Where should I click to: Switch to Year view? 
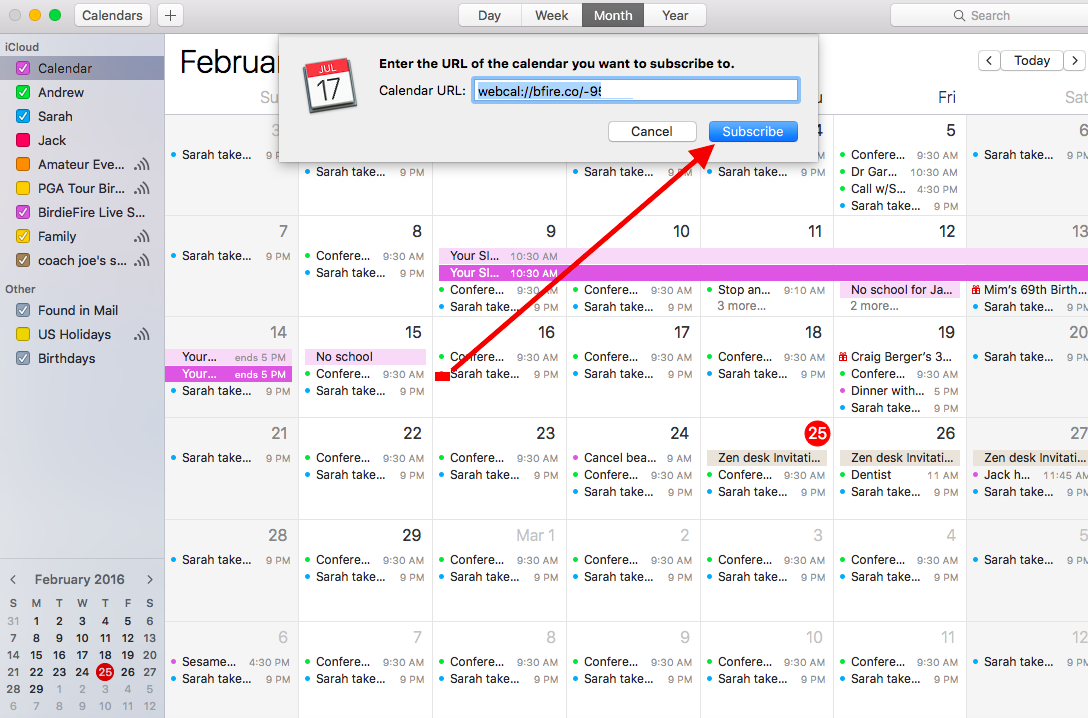675,15
